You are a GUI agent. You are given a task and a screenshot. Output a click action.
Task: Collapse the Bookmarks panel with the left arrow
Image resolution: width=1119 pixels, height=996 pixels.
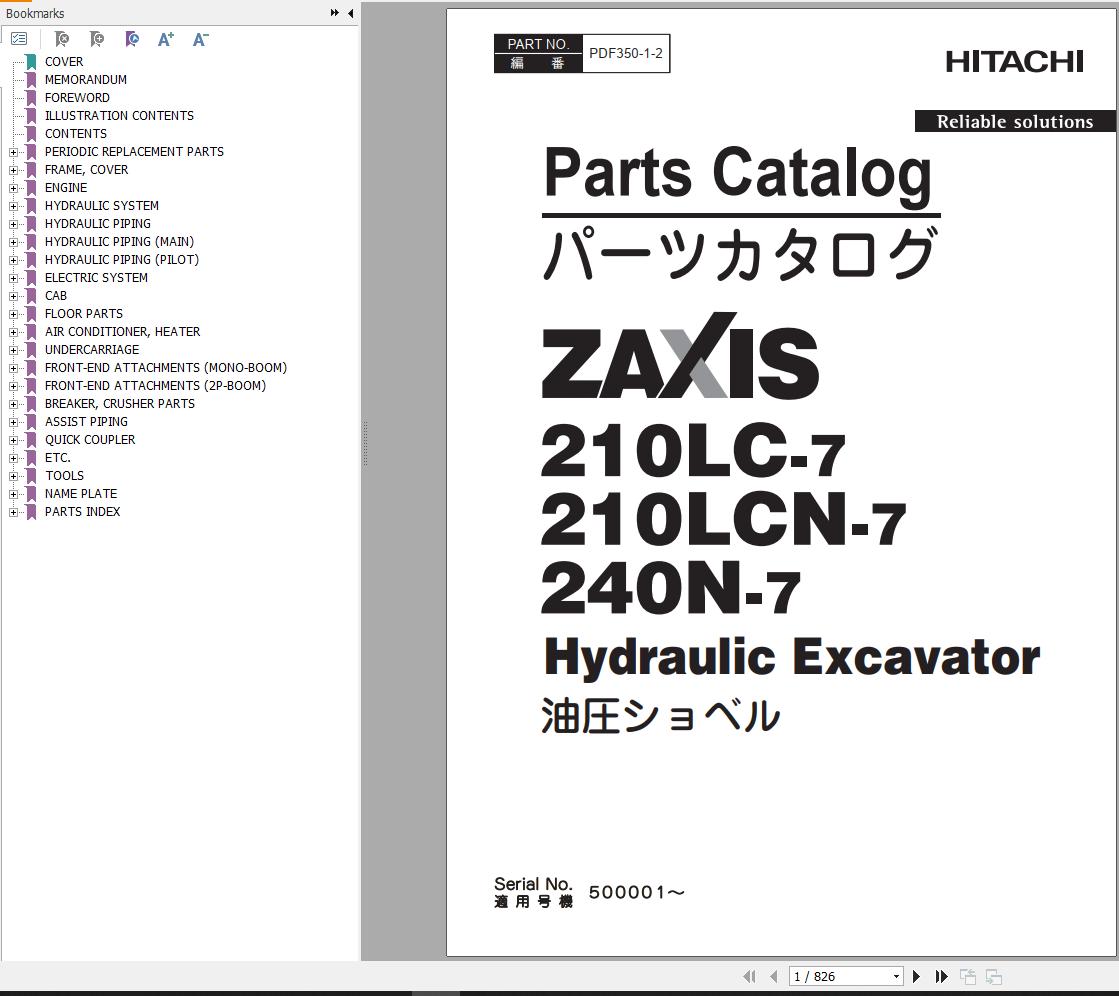pos(350,13)
